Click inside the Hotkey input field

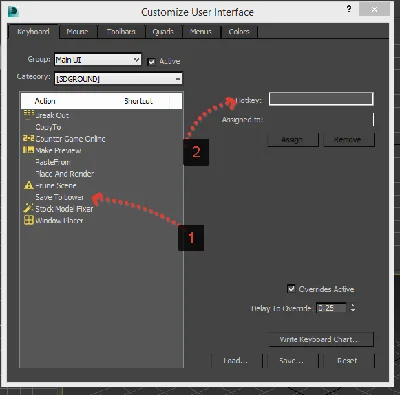pos(321,99)
